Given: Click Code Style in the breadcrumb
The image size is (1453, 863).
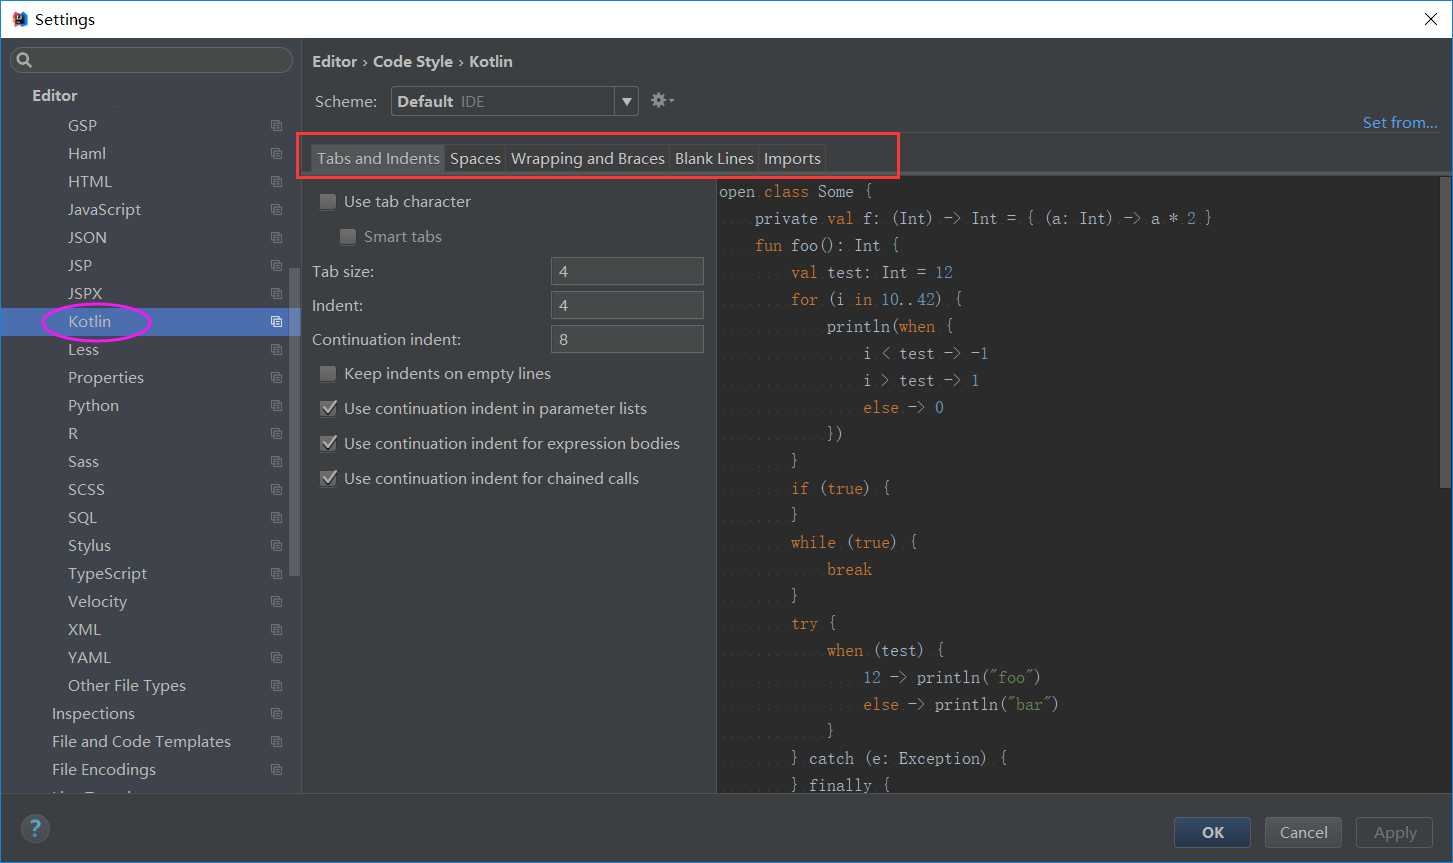Looking at the screenshot, I should (413, 61).
